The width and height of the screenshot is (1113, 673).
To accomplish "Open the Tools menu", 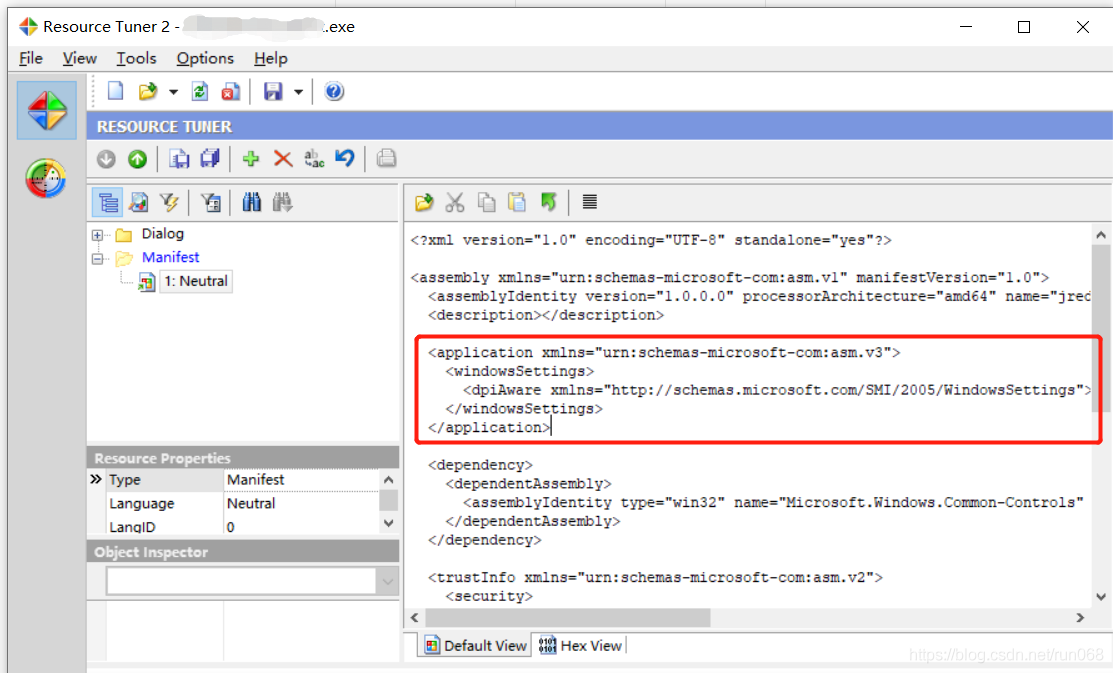I will pos(136,58).
